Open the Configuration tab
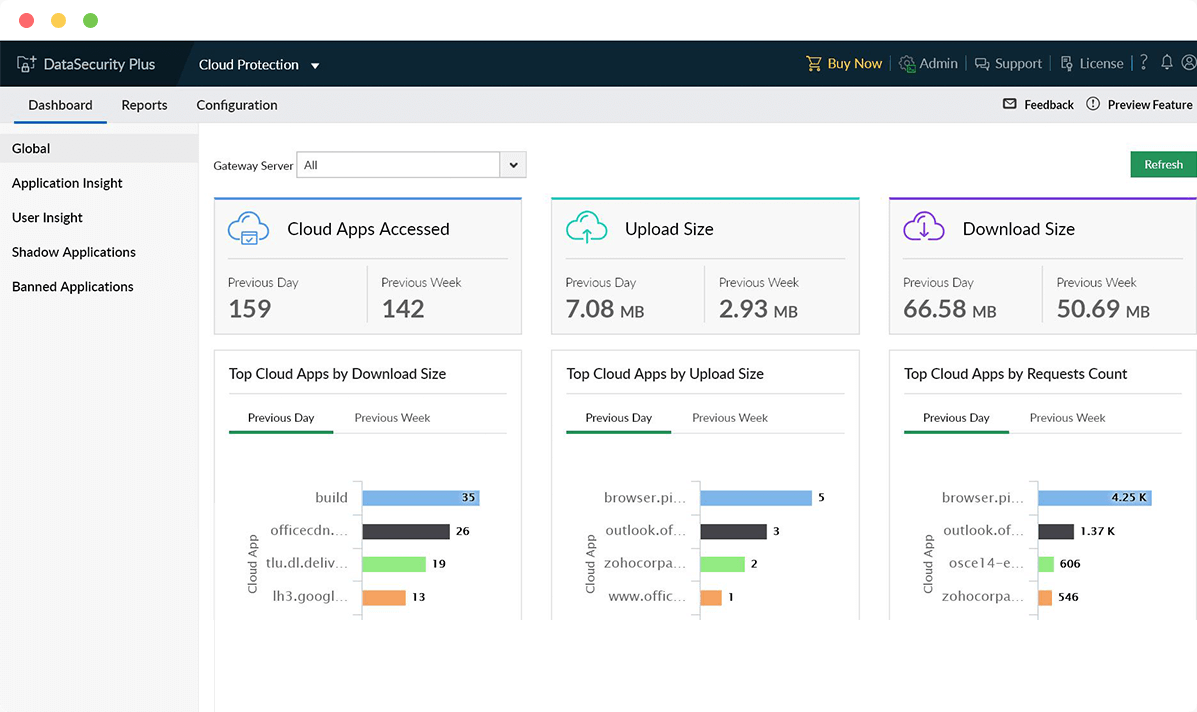The image size is (1197, 712). [x=237, y=105]
